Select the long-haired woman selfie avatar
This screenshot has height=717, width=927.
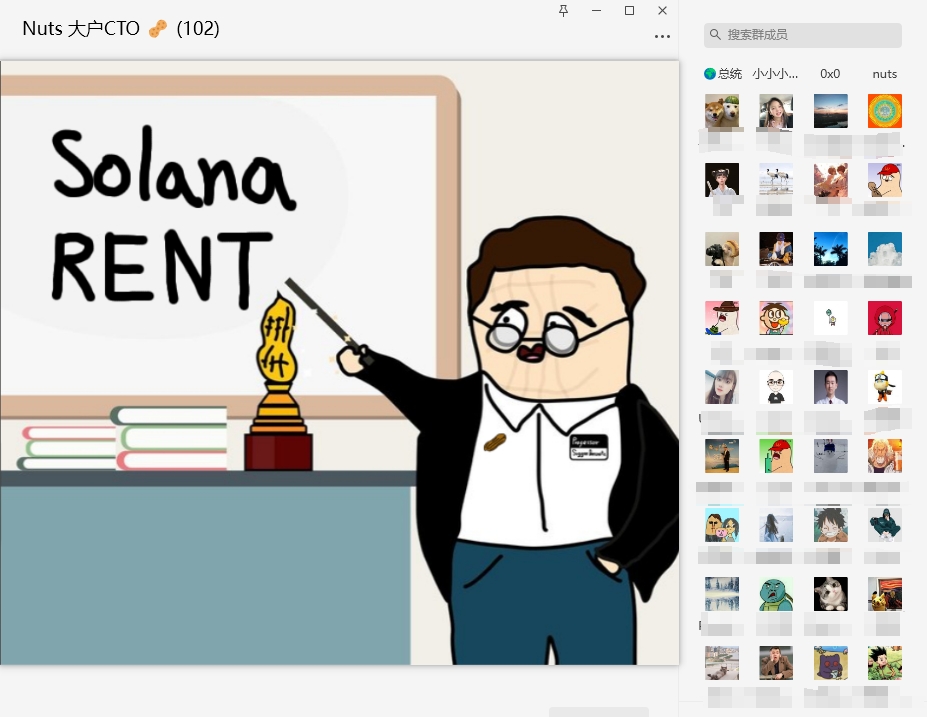pos(722,387)
